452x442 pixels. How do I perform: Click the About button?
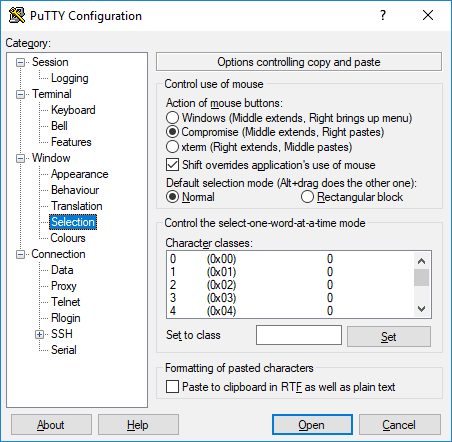[51, 425]
